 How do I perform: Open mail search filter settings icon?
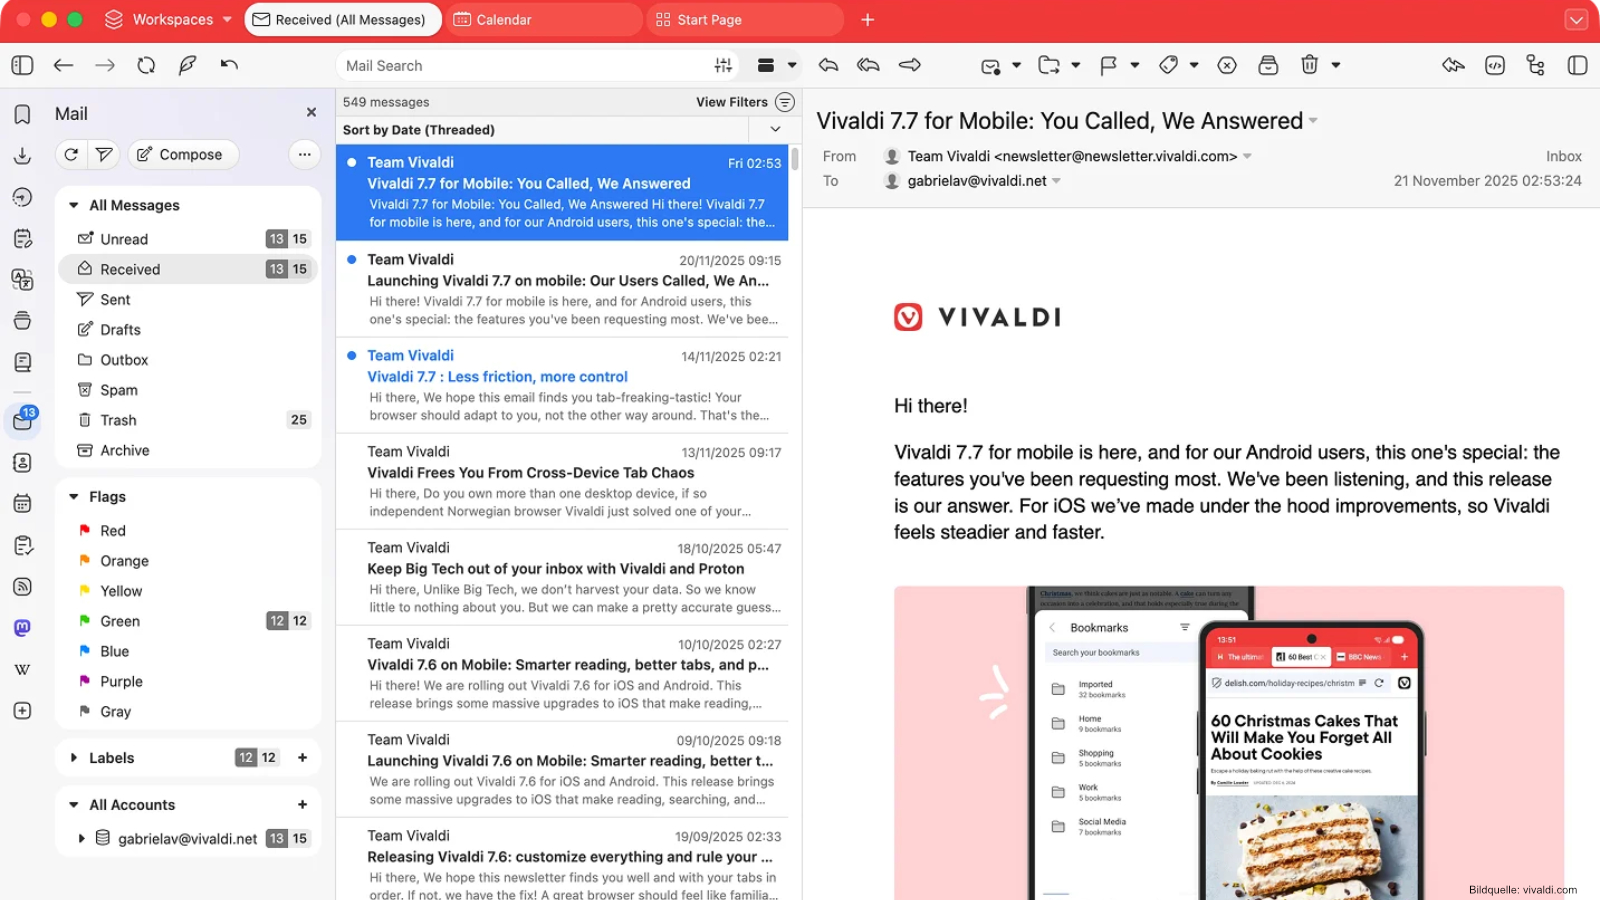[723, 65]
